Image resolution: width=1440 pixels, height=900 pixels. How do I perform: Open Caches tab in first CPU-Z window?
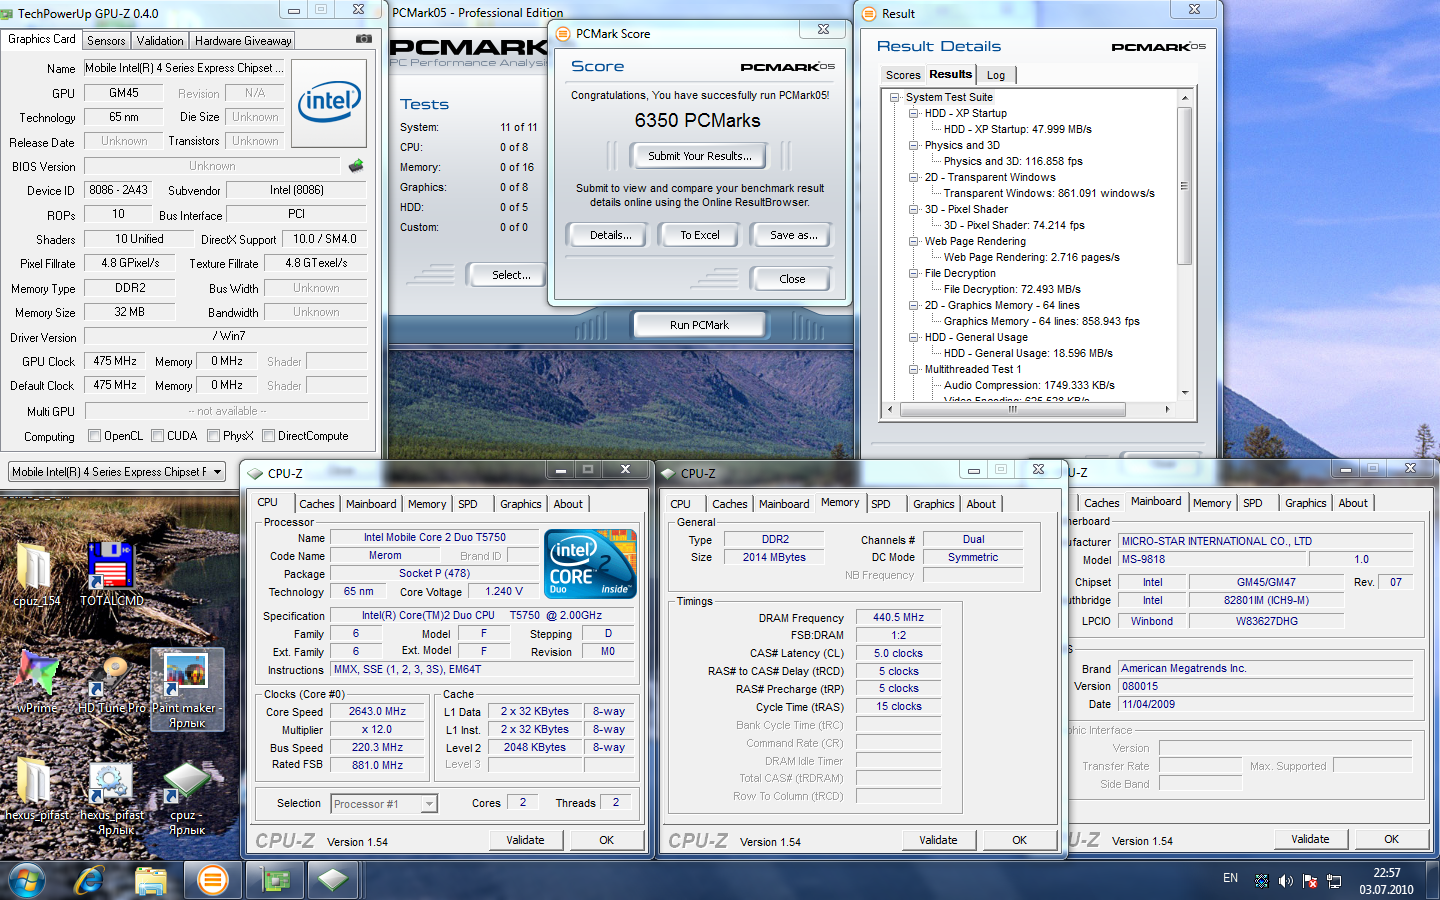point(317,504)
